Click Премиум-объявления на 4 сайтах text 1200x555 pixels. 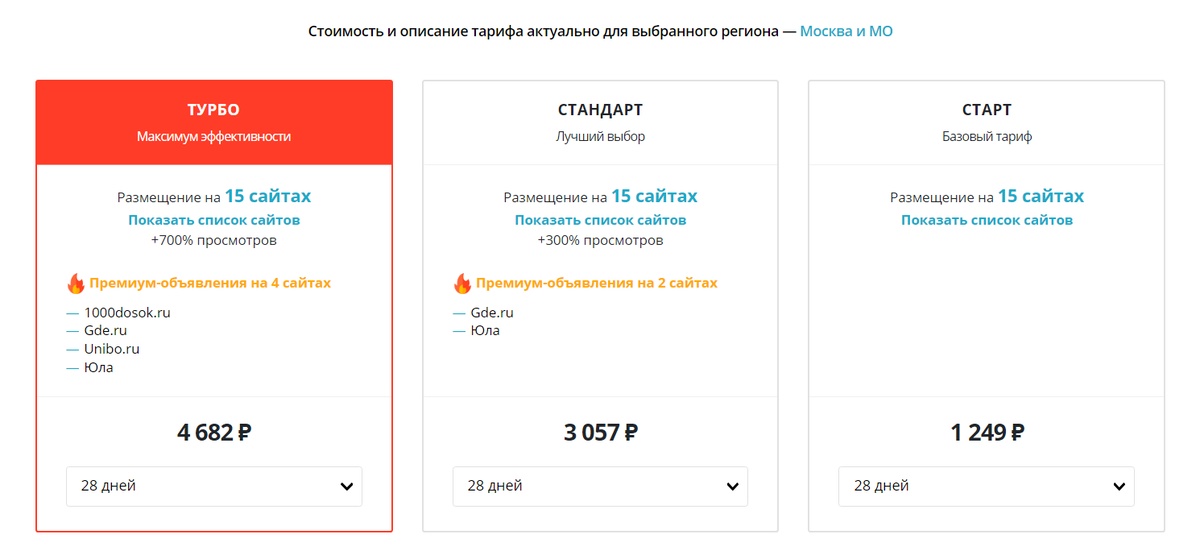210,283
